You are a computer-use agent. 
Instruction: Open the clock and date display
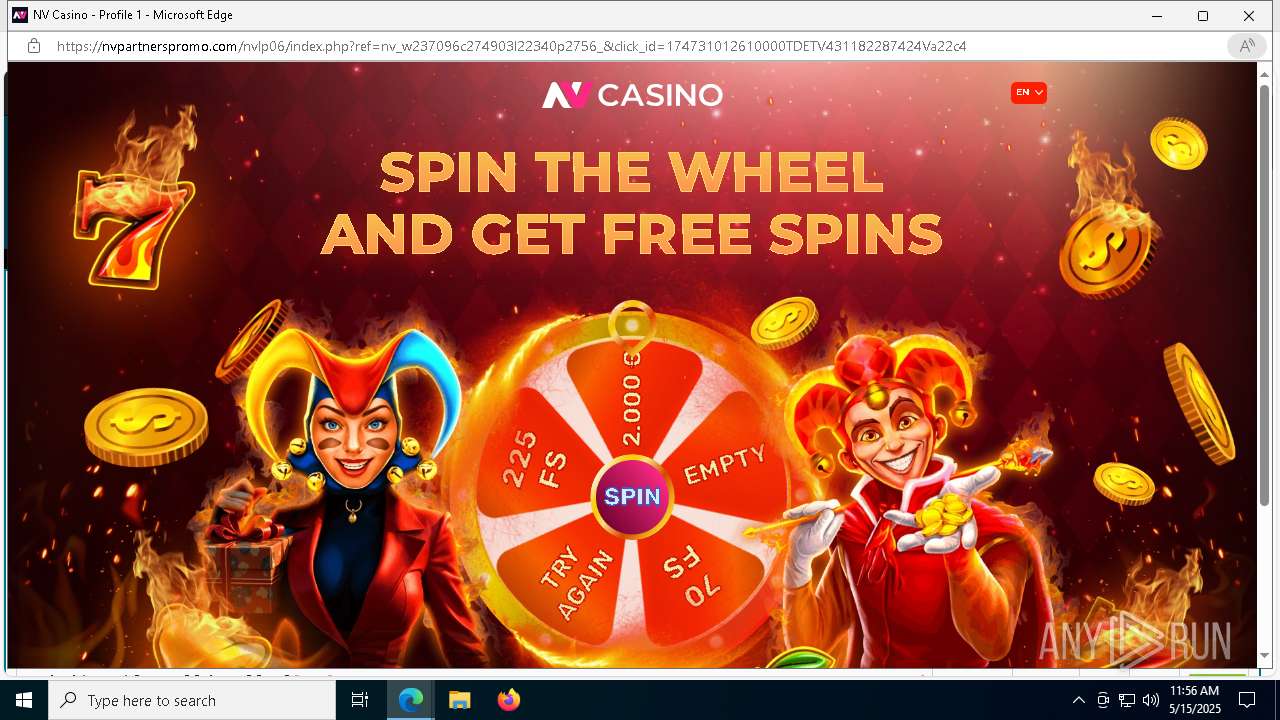(1194, 700)
